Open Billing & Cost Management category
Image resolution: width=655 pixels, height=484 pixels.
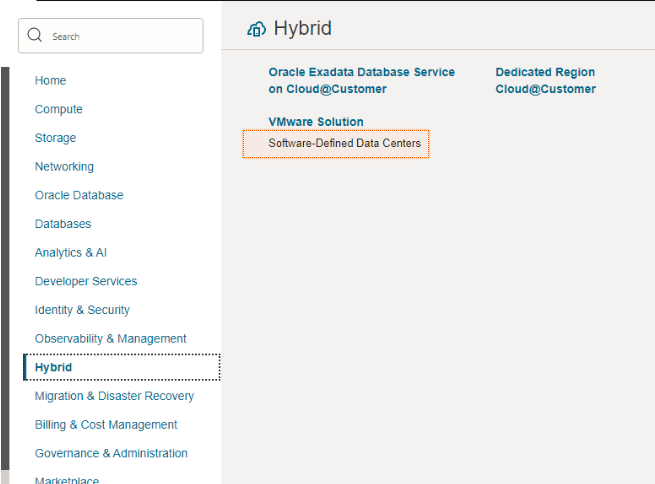pyautogui.click(x=106, y=425)
